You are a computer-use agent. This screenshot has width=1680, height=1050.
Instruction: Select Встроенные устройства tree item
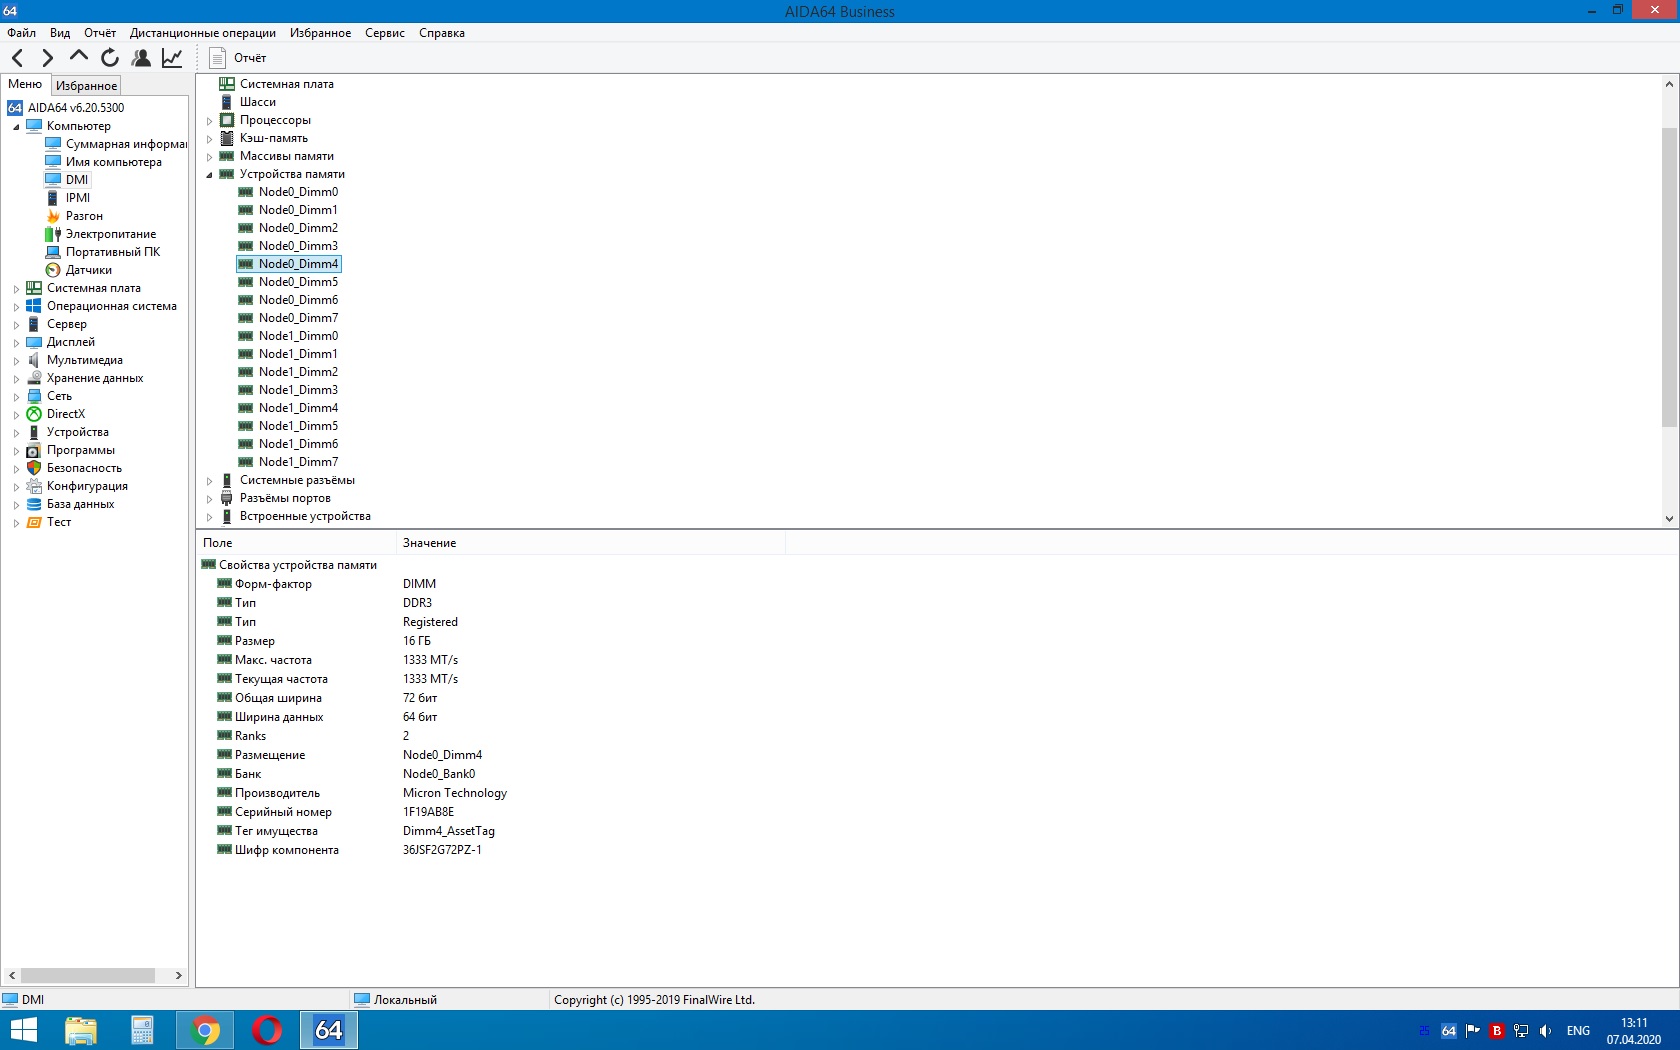coord(305,516)
